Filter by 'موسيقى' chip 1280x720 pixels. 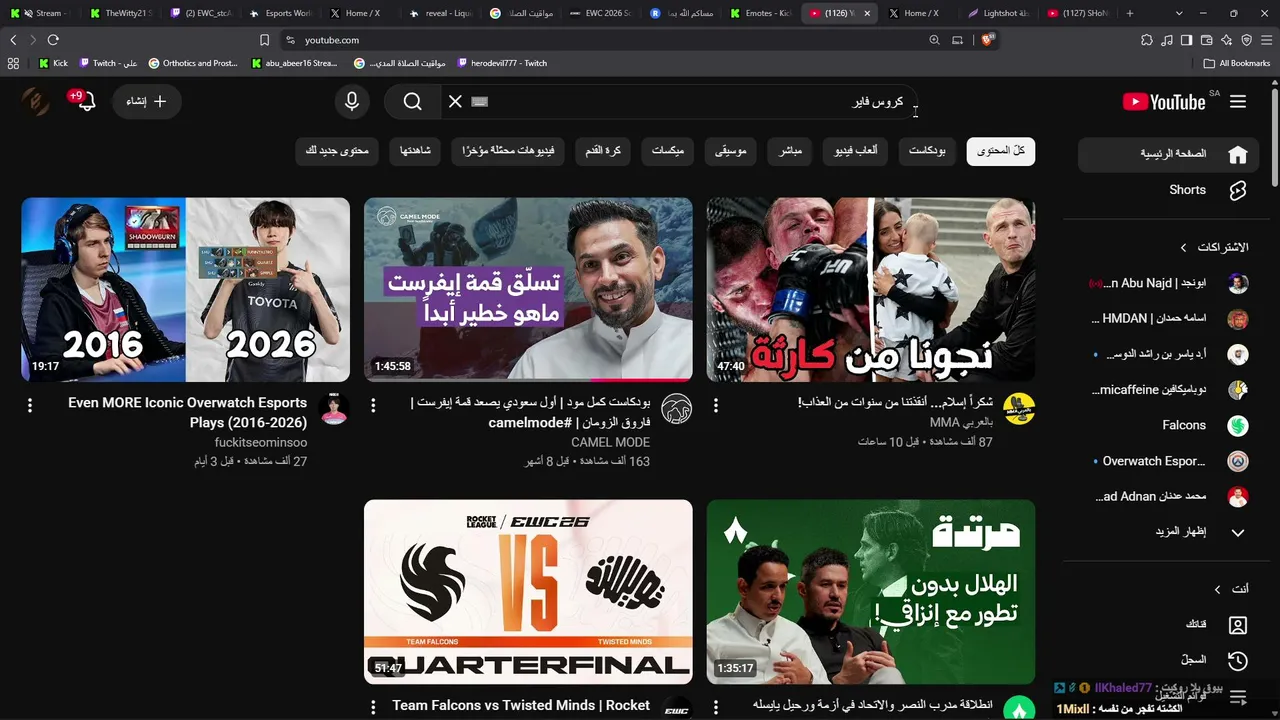point(732,151)
